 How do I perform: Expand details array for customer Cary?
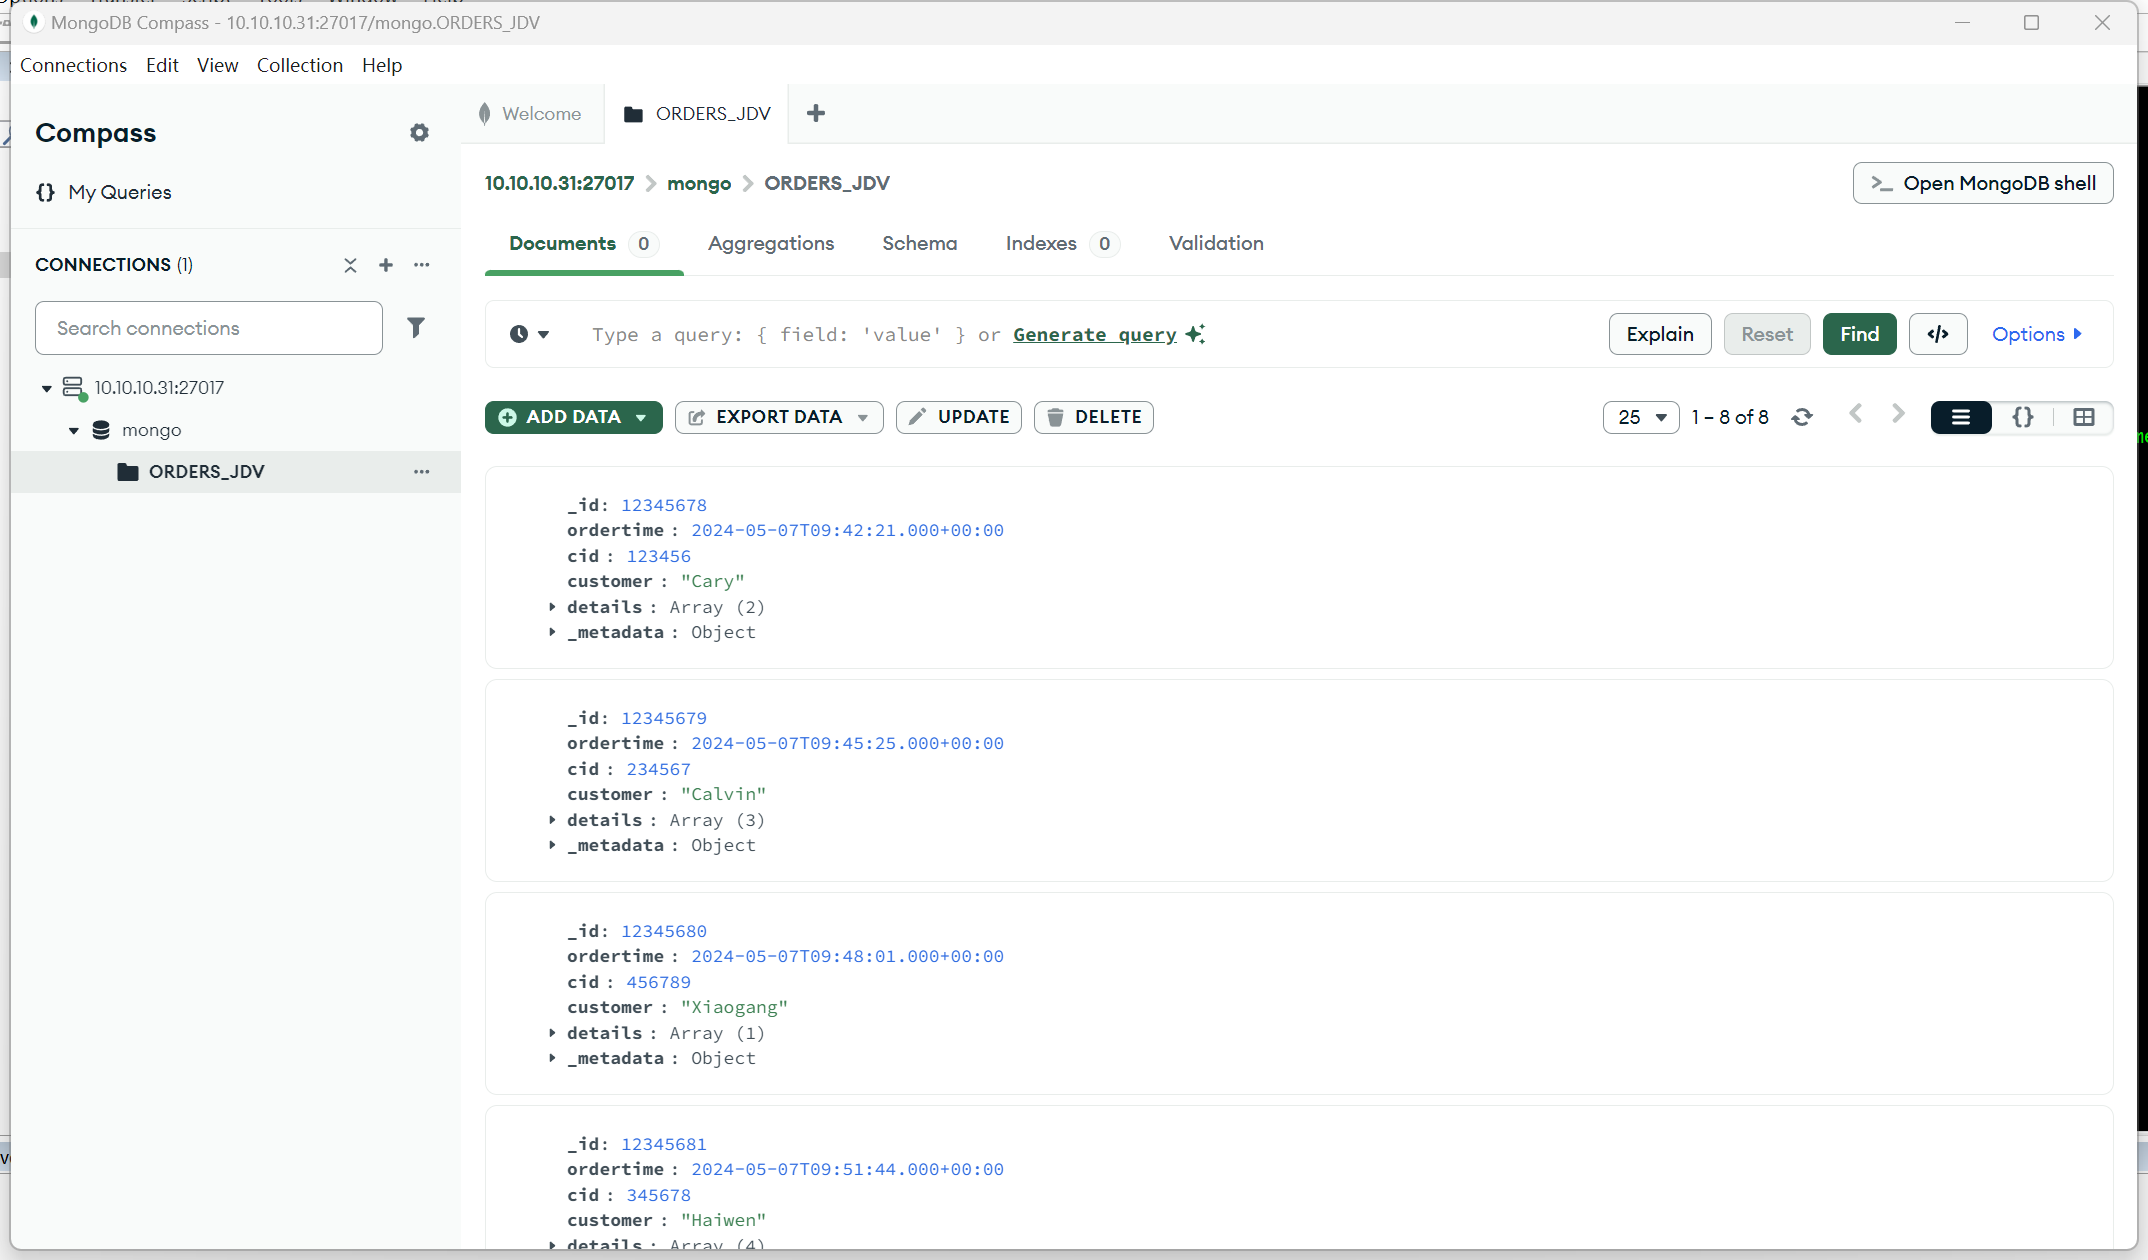point(552,607)
